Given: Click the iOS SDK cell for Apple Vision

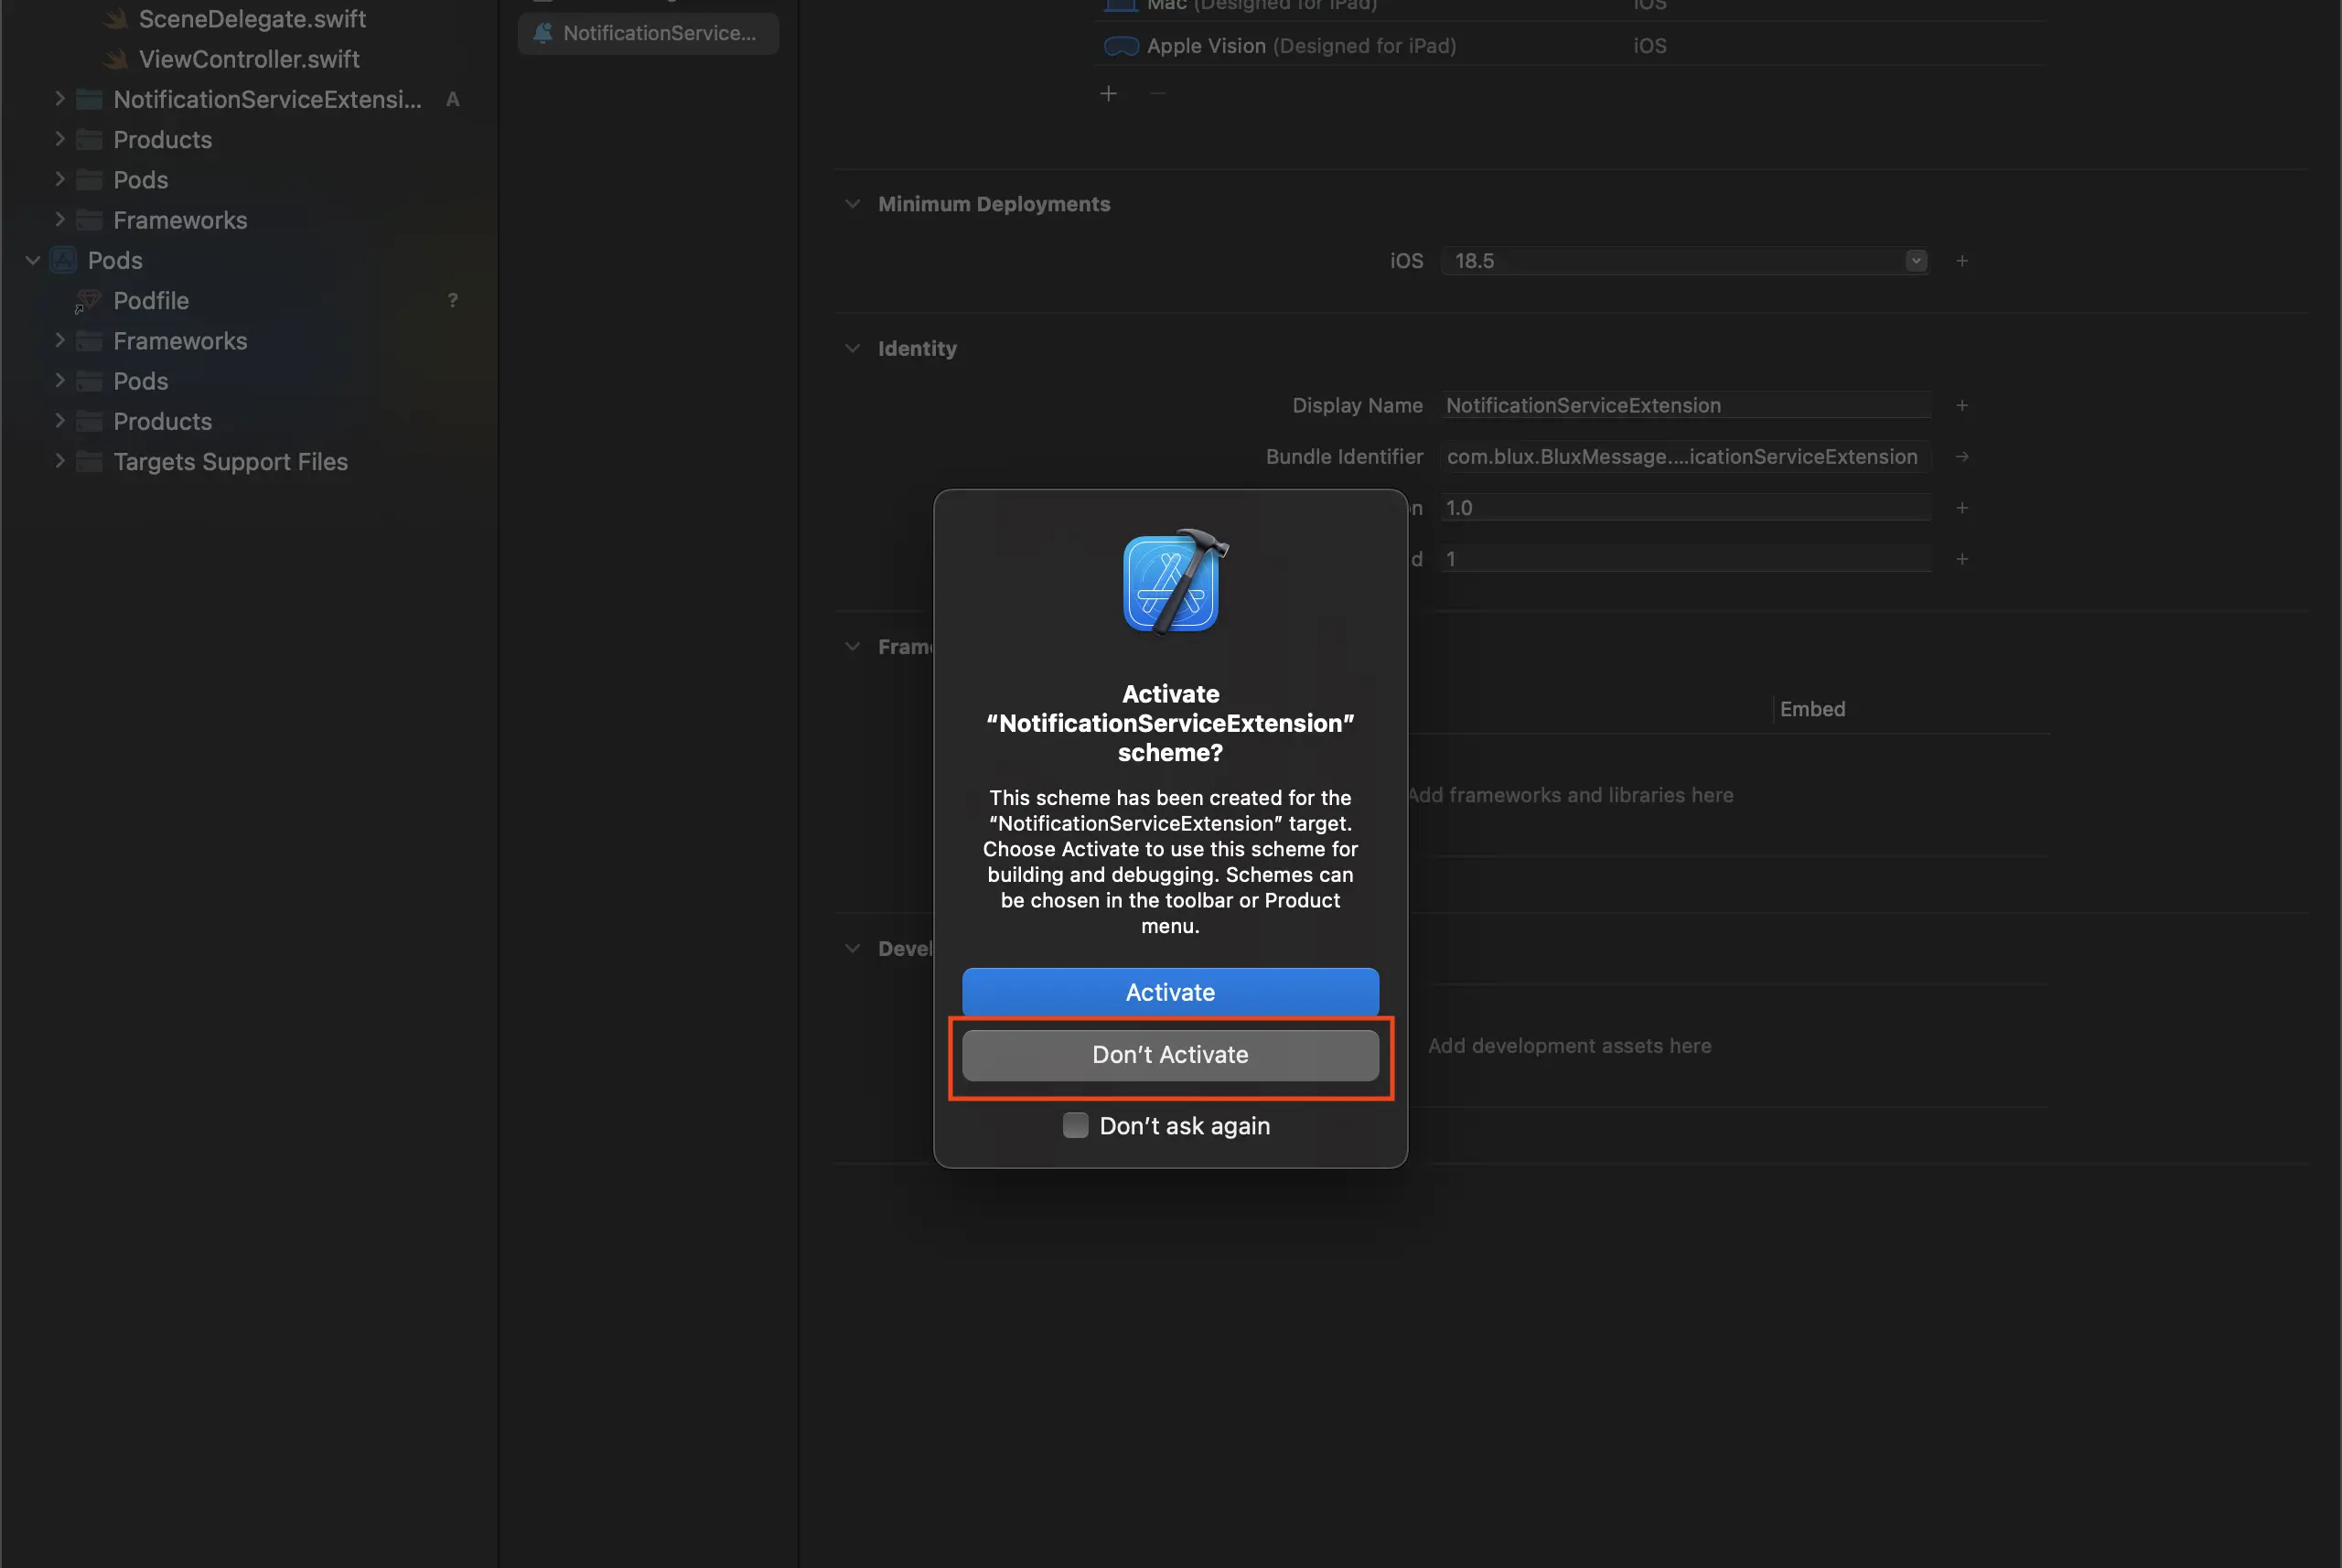Looking at the screenshot, I should pos(1650,46).
